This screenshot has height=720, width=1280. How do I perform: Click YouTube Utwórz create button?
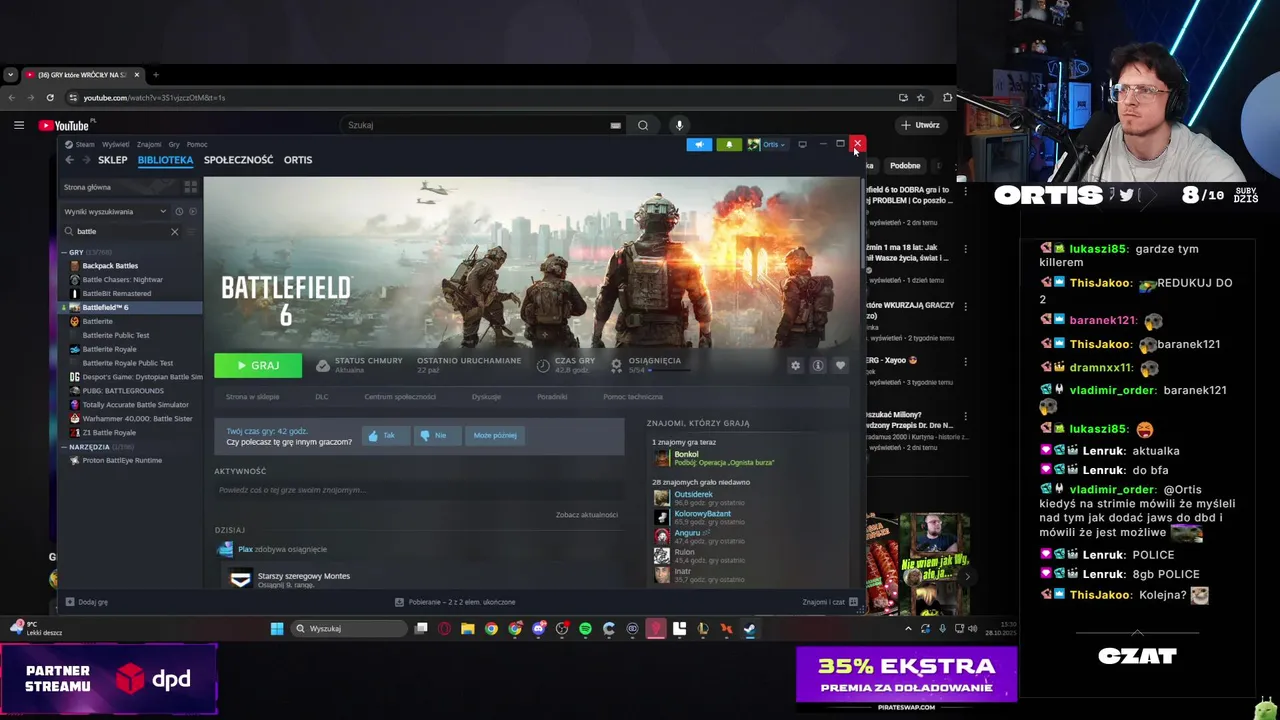[x=921, y=125]
